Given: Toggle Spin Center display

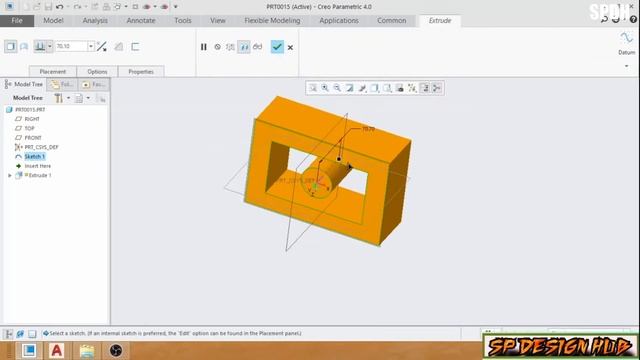Looking at the screenshot, I should click(x=437, y=88).
